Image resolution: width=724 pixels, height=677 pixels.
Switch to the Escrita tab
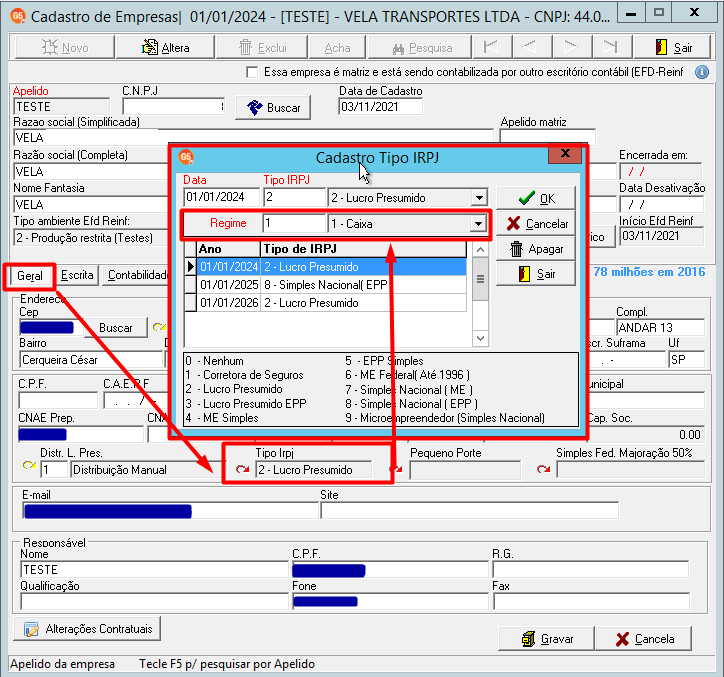77,275
